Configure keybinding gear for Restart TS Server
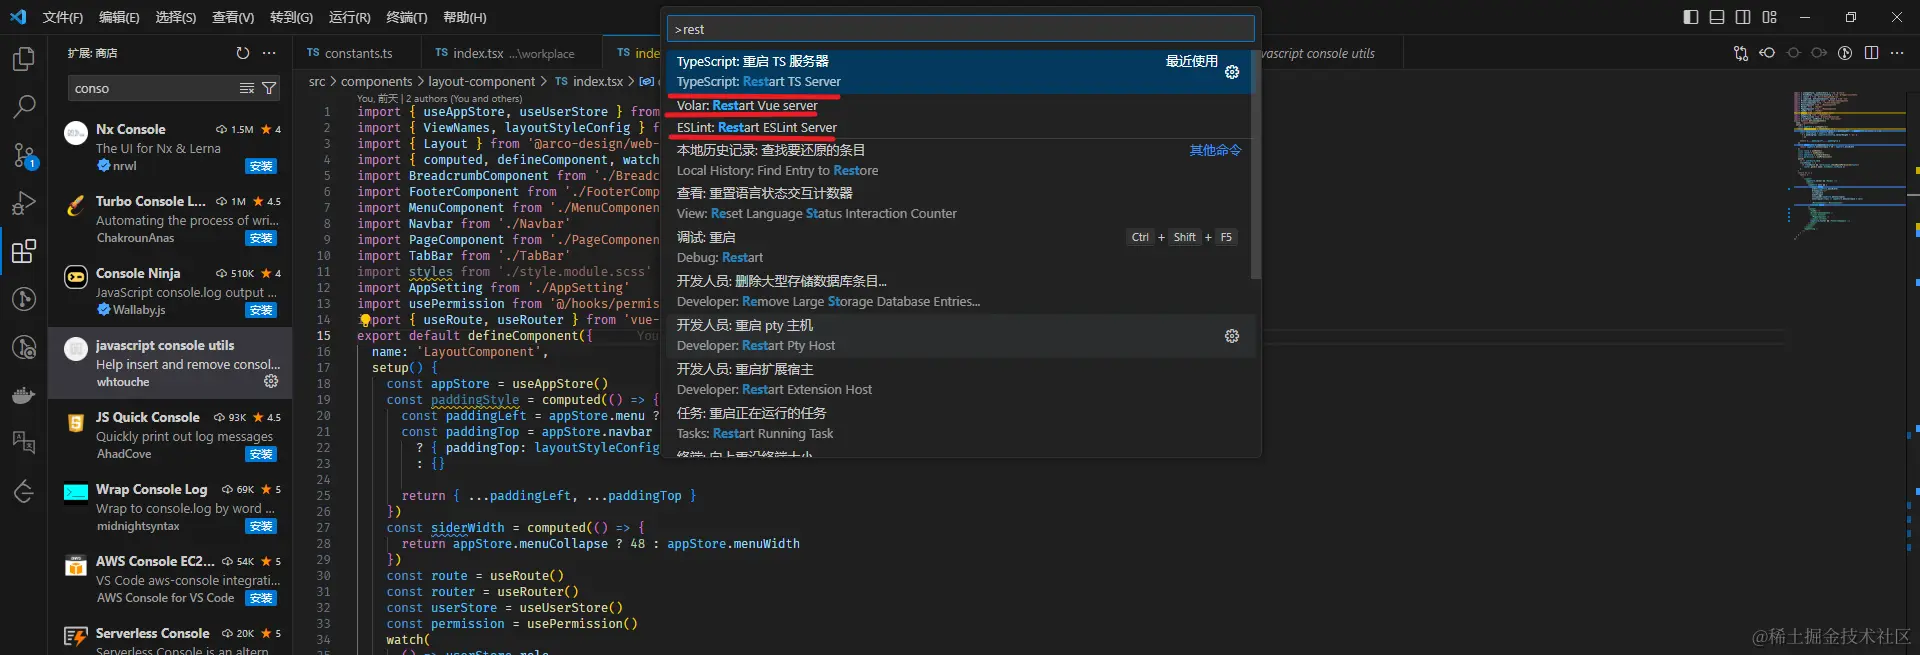The image size is (1920, 655). (1232, 72)
